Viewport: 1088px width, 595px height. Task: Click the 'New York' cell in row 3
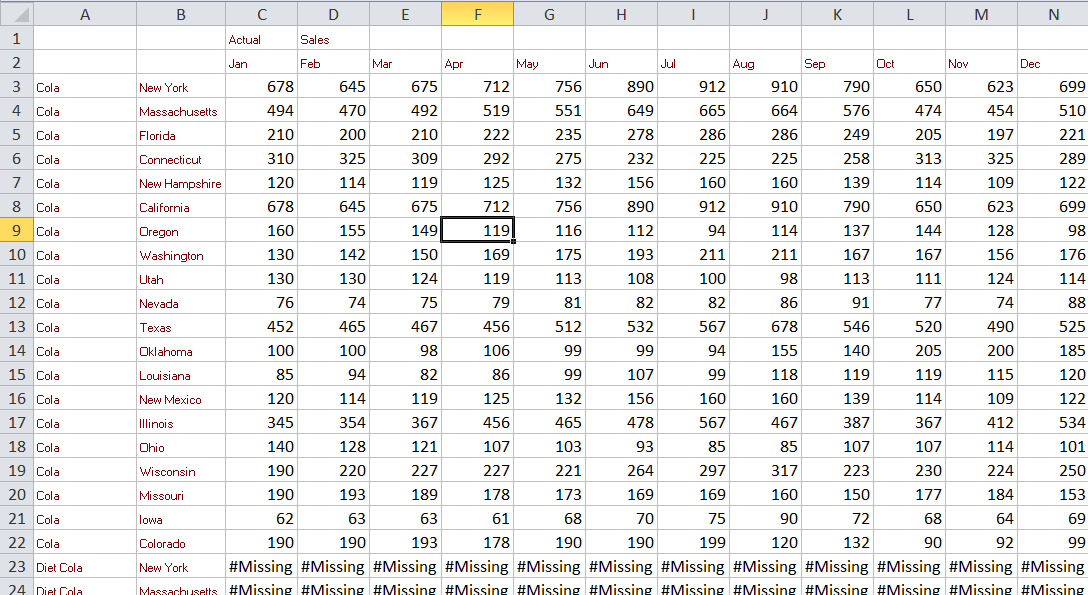(x=181, y=87)
